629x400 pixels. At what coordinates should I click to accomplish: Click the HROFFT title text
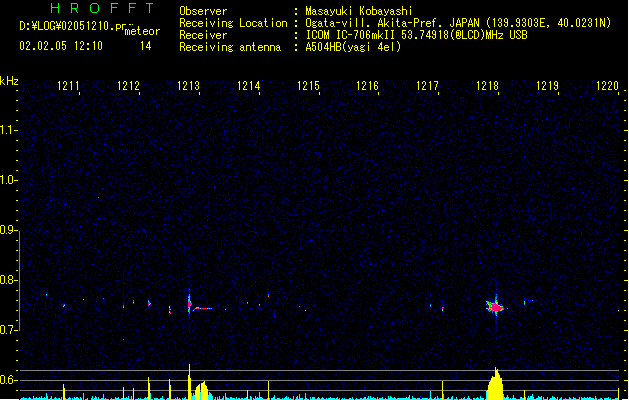coord(102,8)
